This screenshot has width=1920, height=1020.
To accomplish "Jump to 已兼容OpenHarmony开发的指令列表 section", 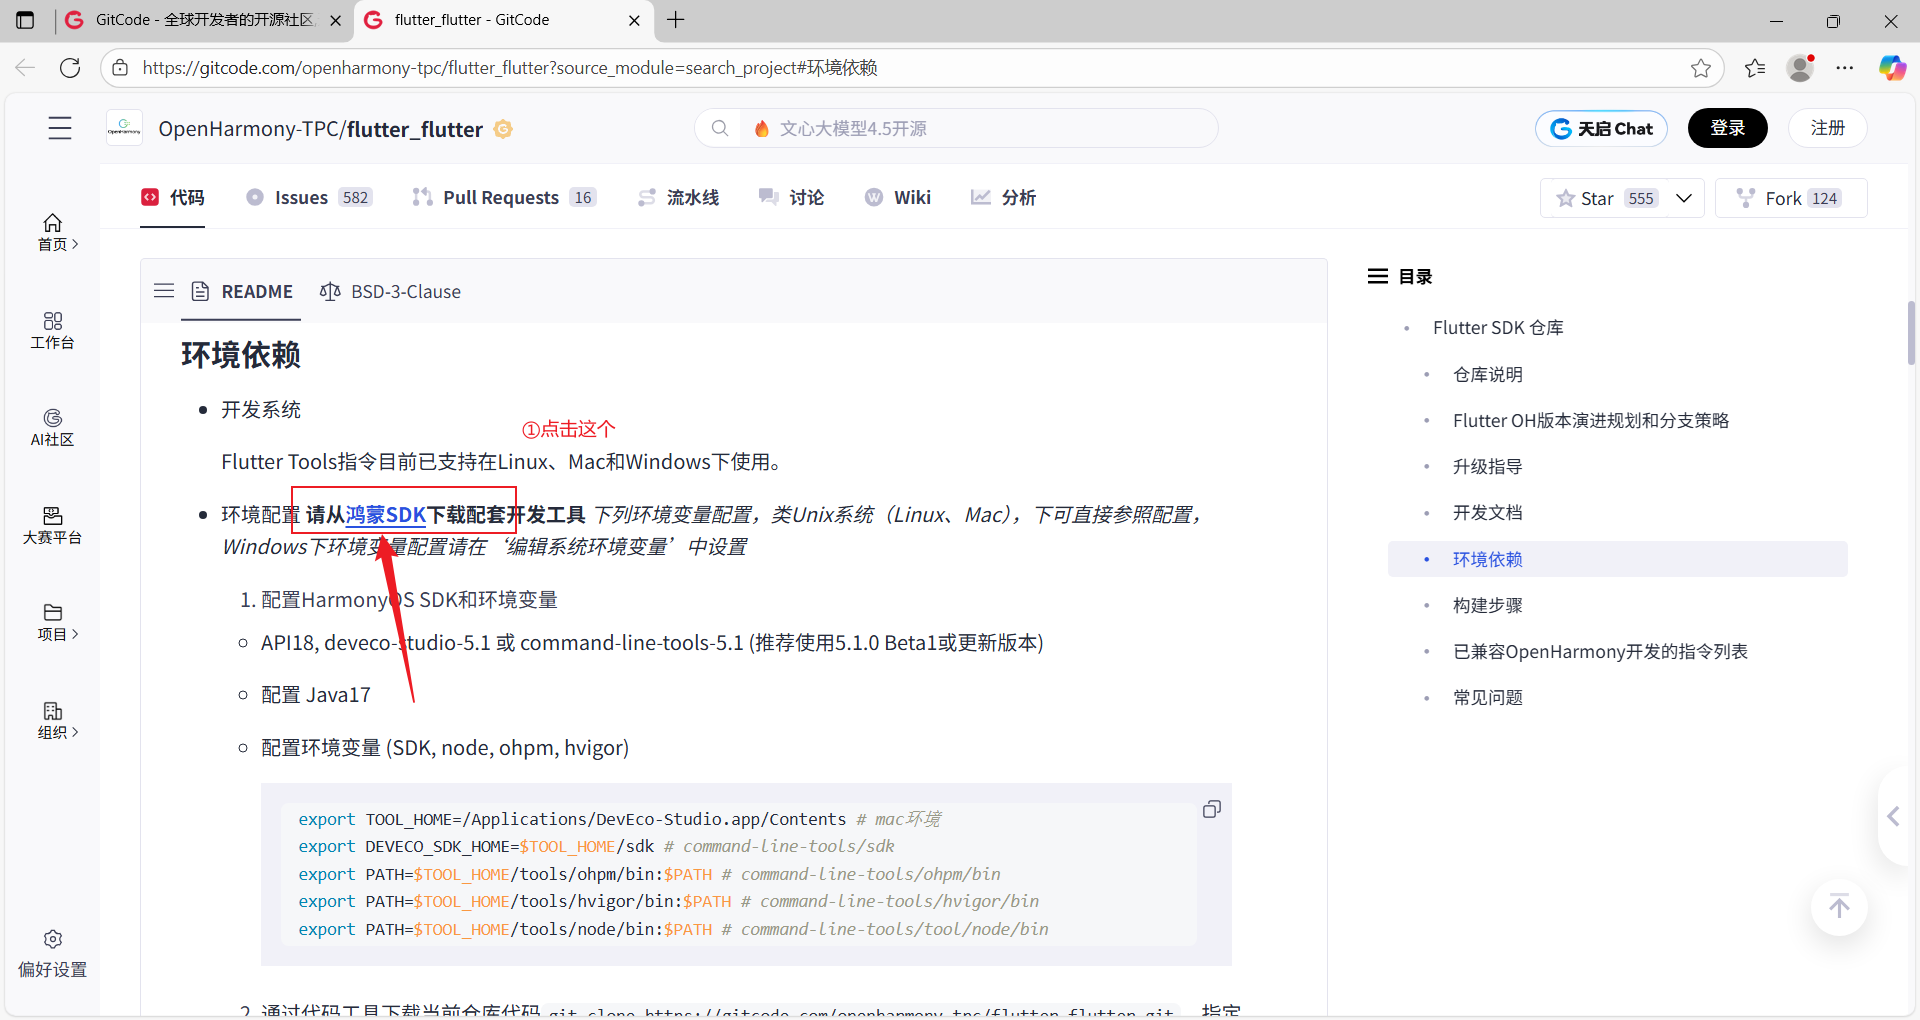I will [1600, 652].
